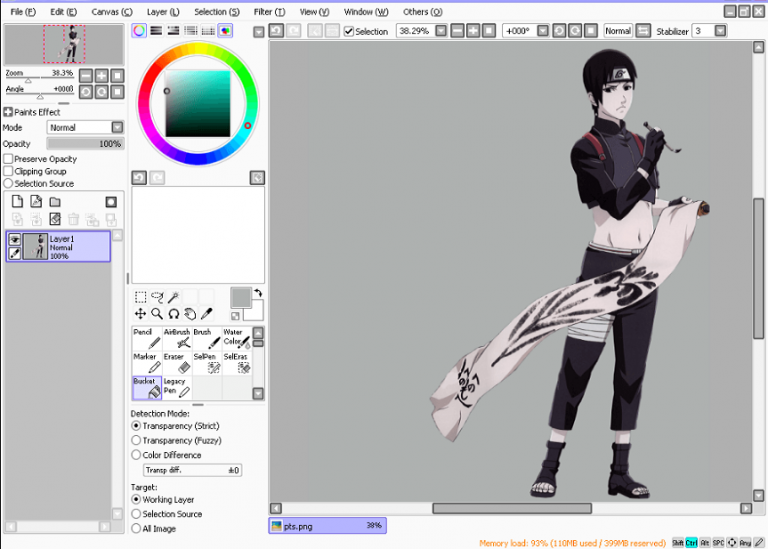Choose the rectangular selection tool

tap(141, 297)
